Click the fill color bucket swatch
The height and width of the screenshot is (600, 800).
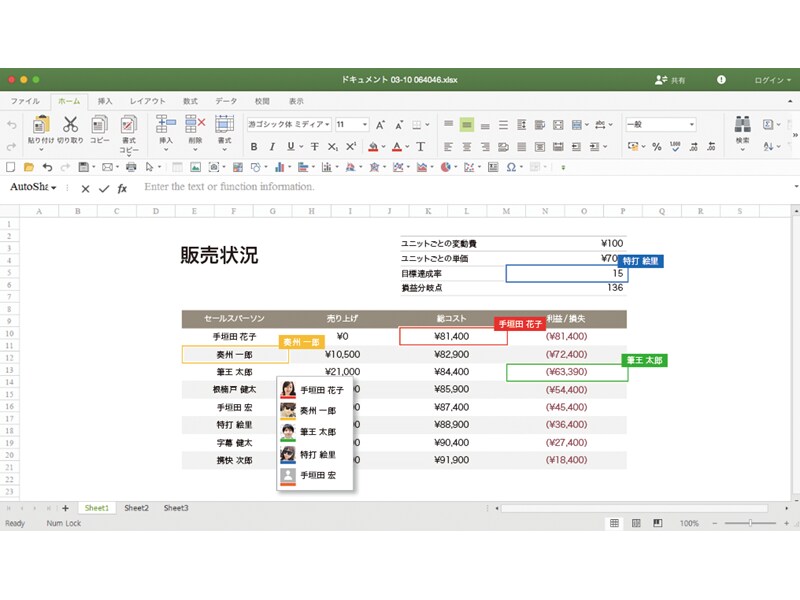pos(373,147)
